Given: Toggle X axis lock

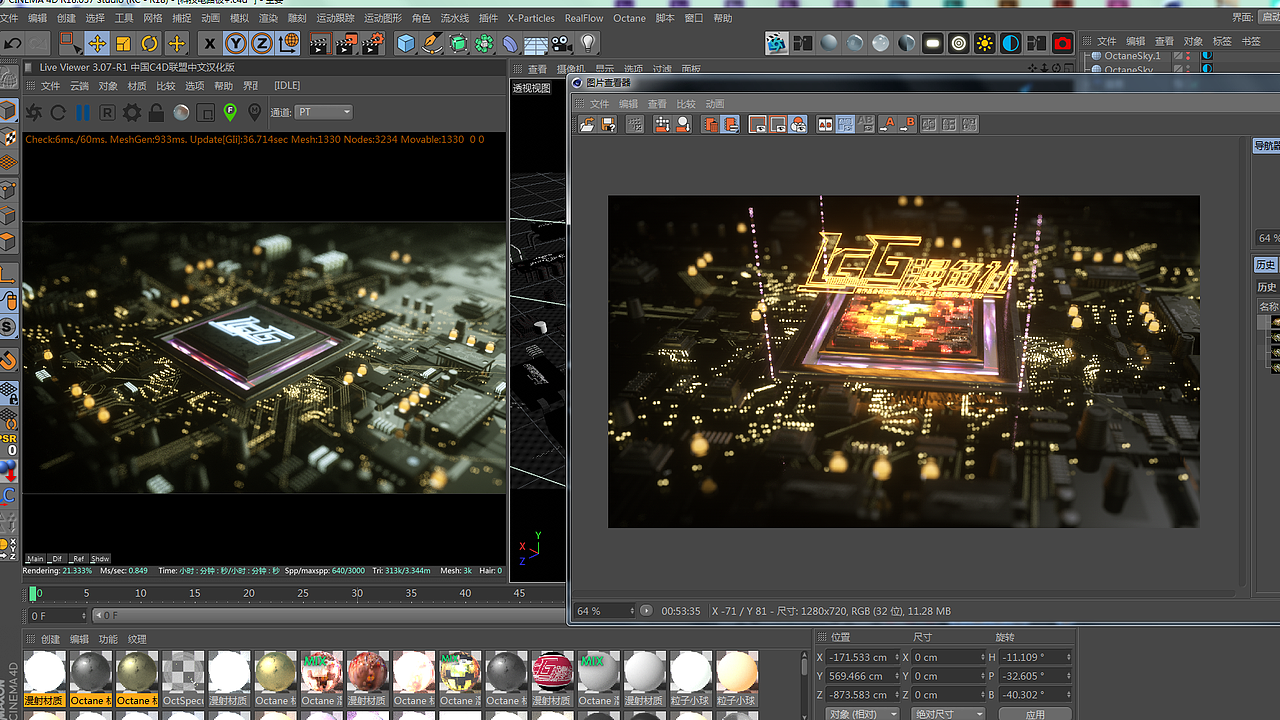Looking at the screenshot, I should [209, 43].
